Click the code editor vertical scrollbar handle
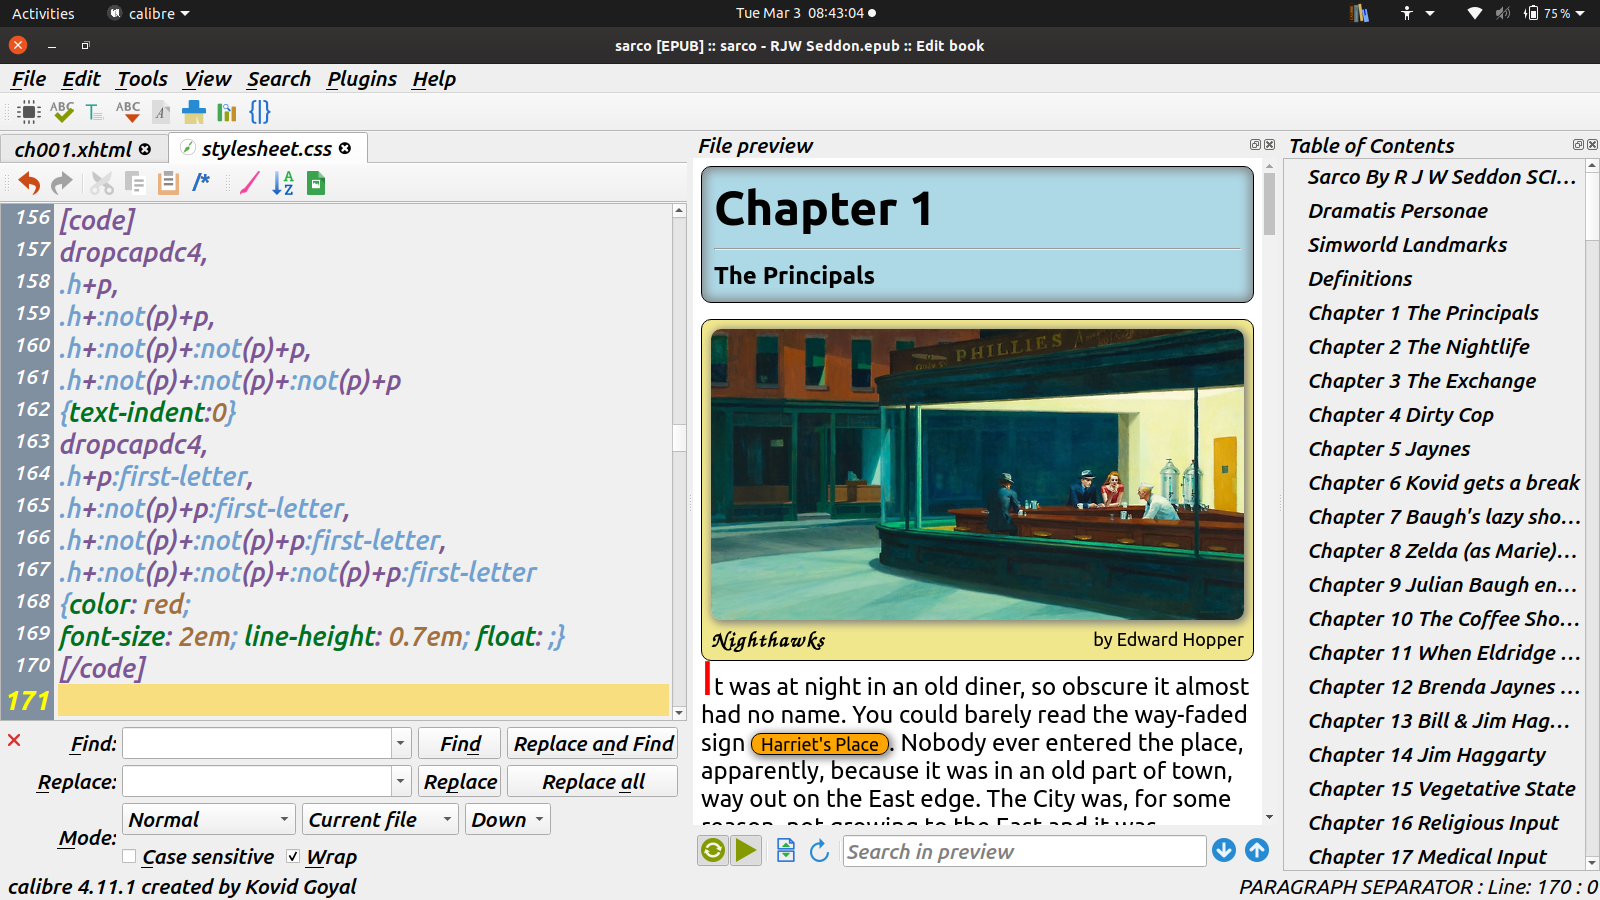The image size is (1600, 900). (x=679, y=438)
